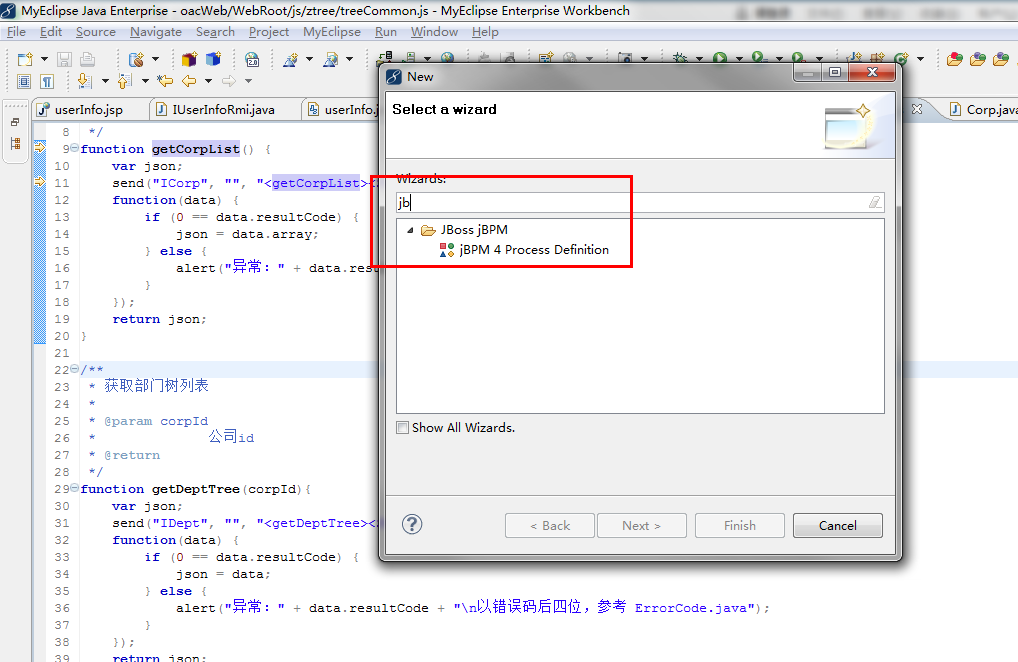The height and width of the screenshot is (662, 1018).
Task: Click the green C new class icon
Action: (901, 59)
